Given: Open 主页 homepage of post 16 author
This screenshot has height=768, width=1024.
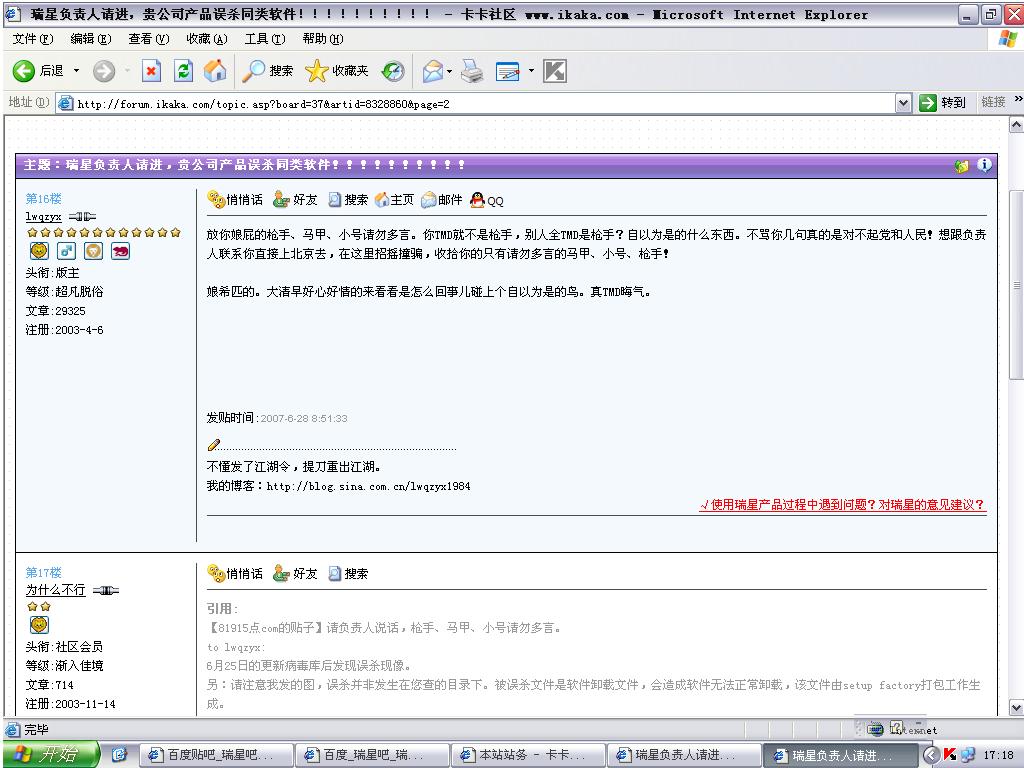Looking at the screenshot, I should pyautogui.click(x=394, y=199).
